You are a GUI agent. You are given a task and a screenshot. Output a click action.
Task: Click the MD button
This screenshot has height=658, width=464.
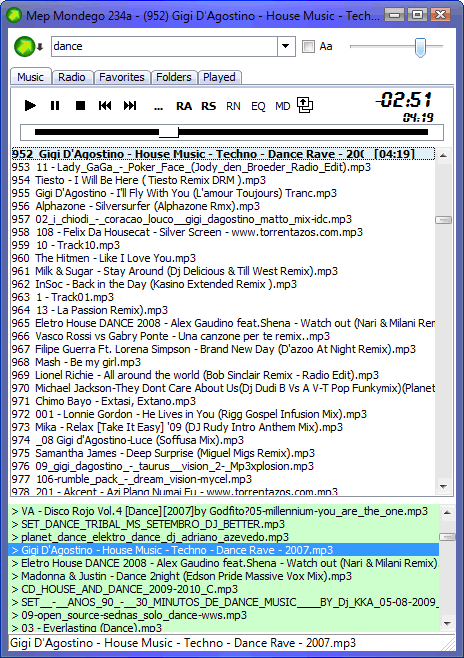[x=282, y=106]
